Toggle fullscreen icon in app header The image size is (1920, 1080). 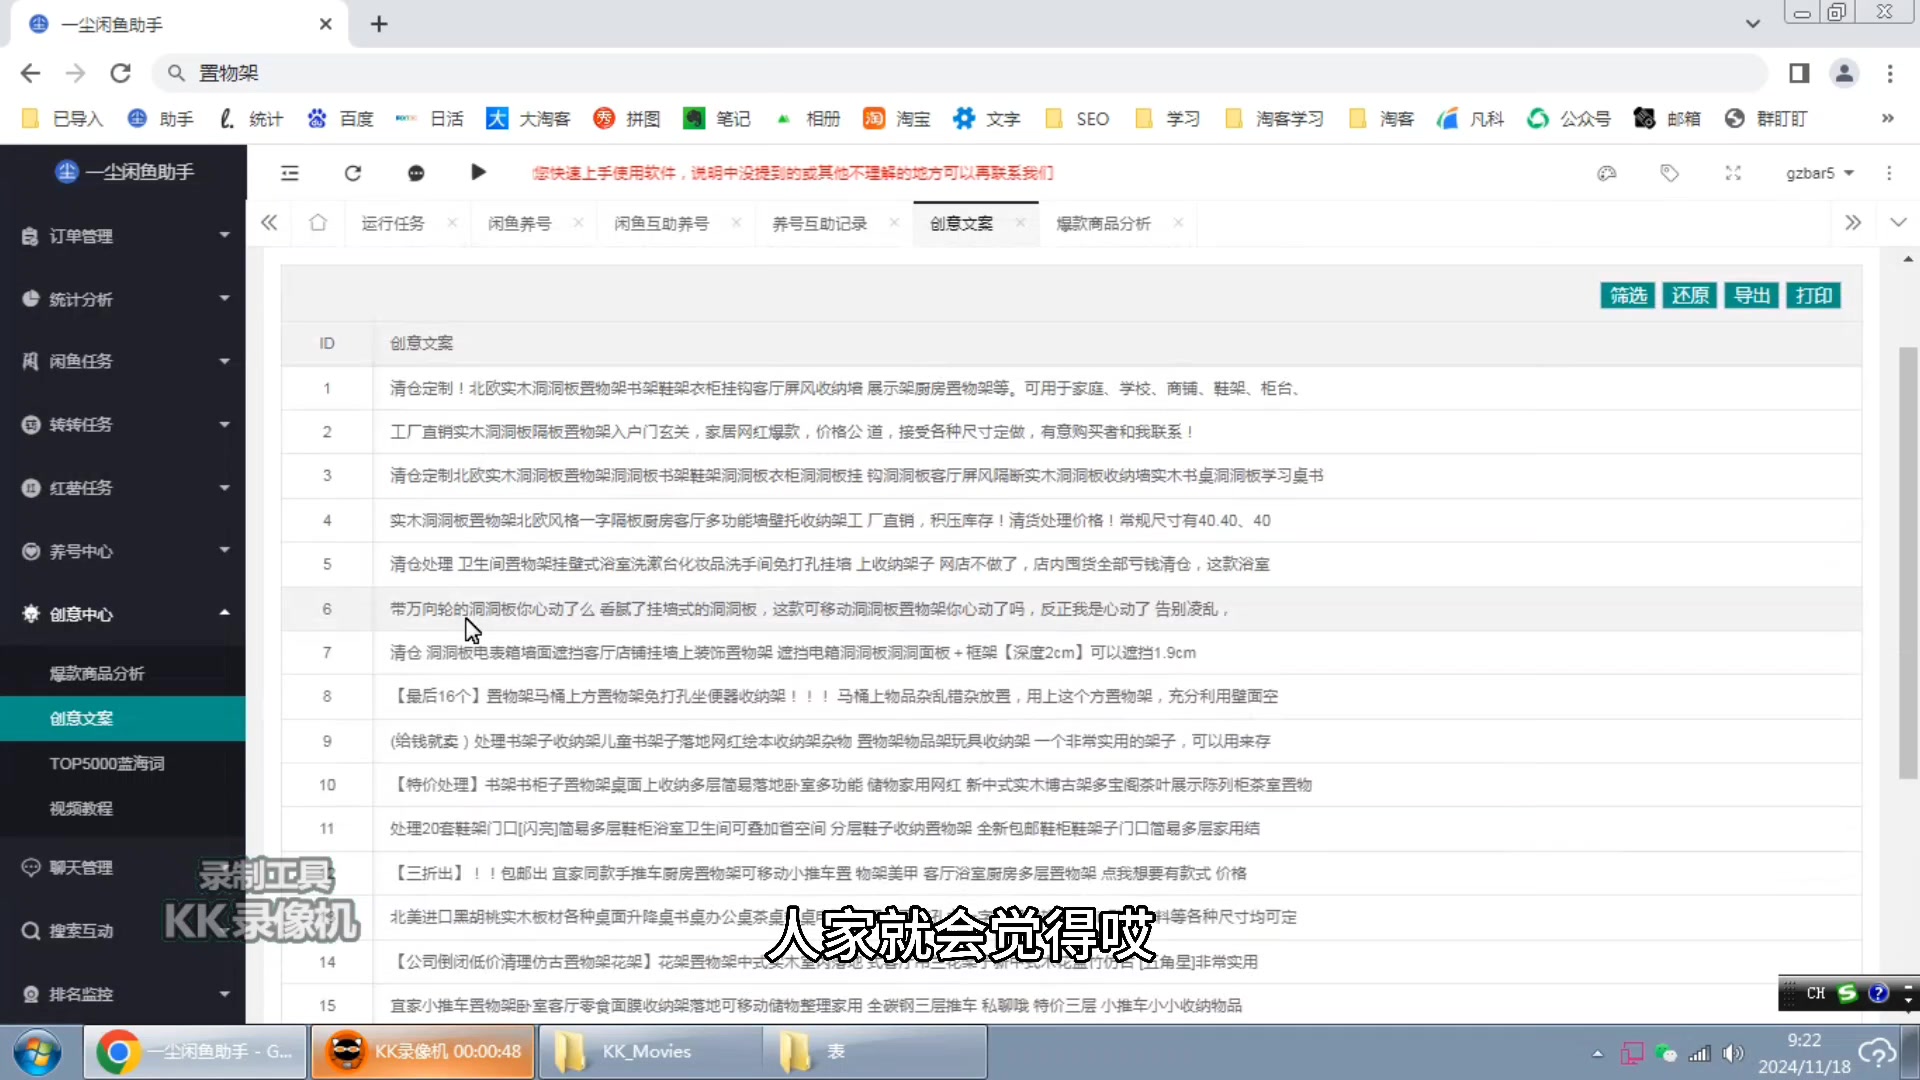(x=1733, y=173)
